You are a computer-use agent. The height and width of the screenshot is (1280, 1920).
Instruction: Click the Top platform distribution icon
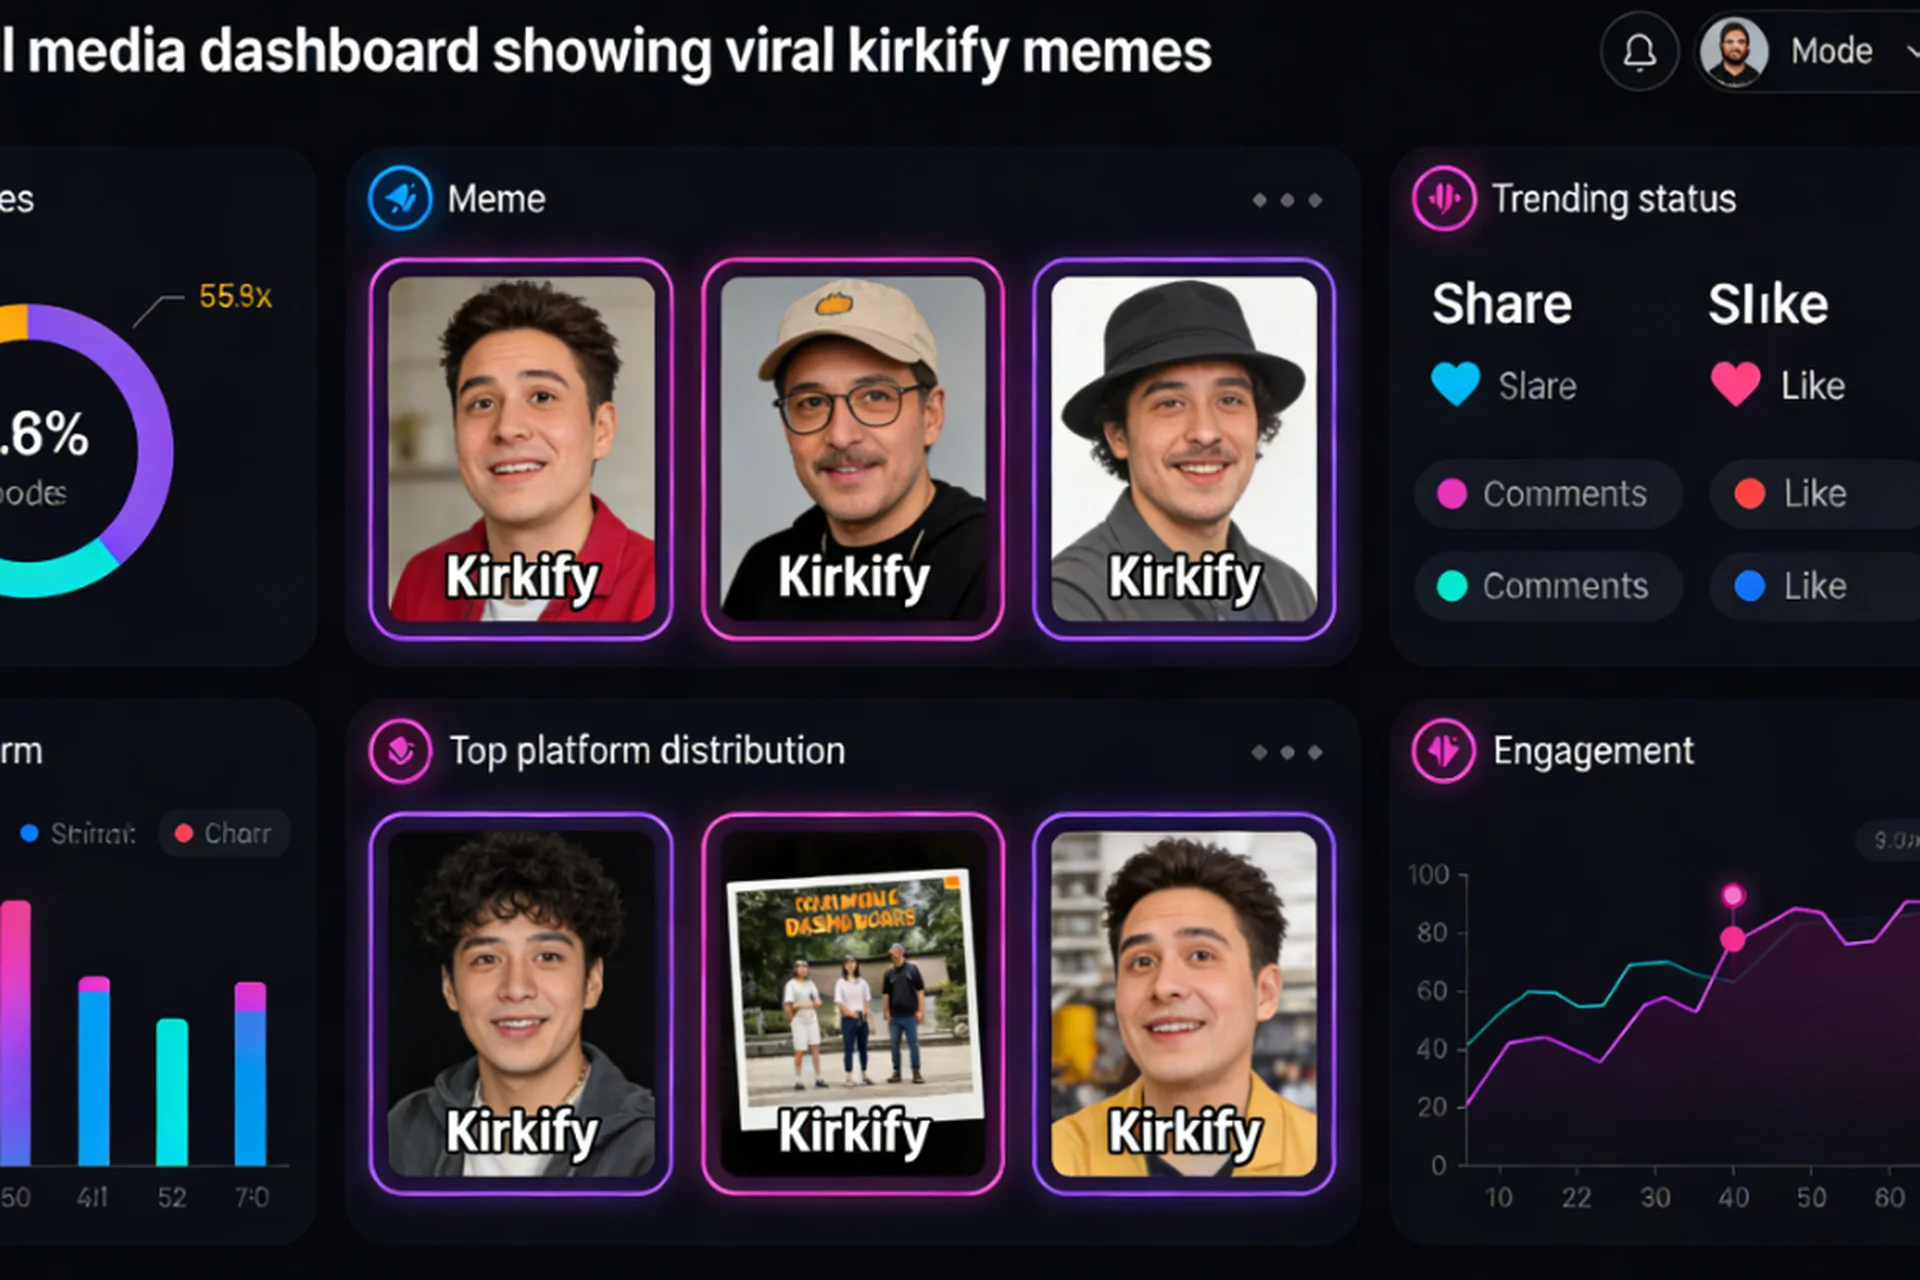point(400,750)
